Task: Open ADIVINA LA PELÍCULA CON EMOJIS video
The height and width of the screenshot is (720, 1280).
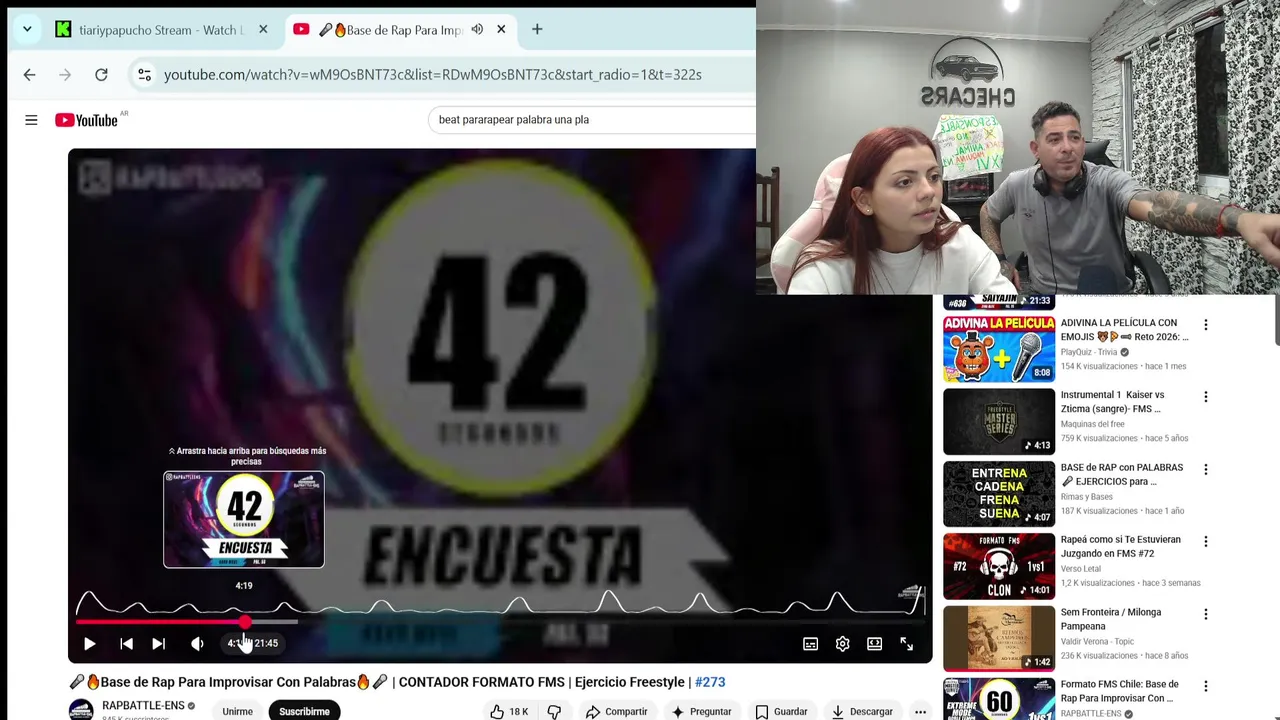Action: pyautogui.click(x=1124, y=330)
